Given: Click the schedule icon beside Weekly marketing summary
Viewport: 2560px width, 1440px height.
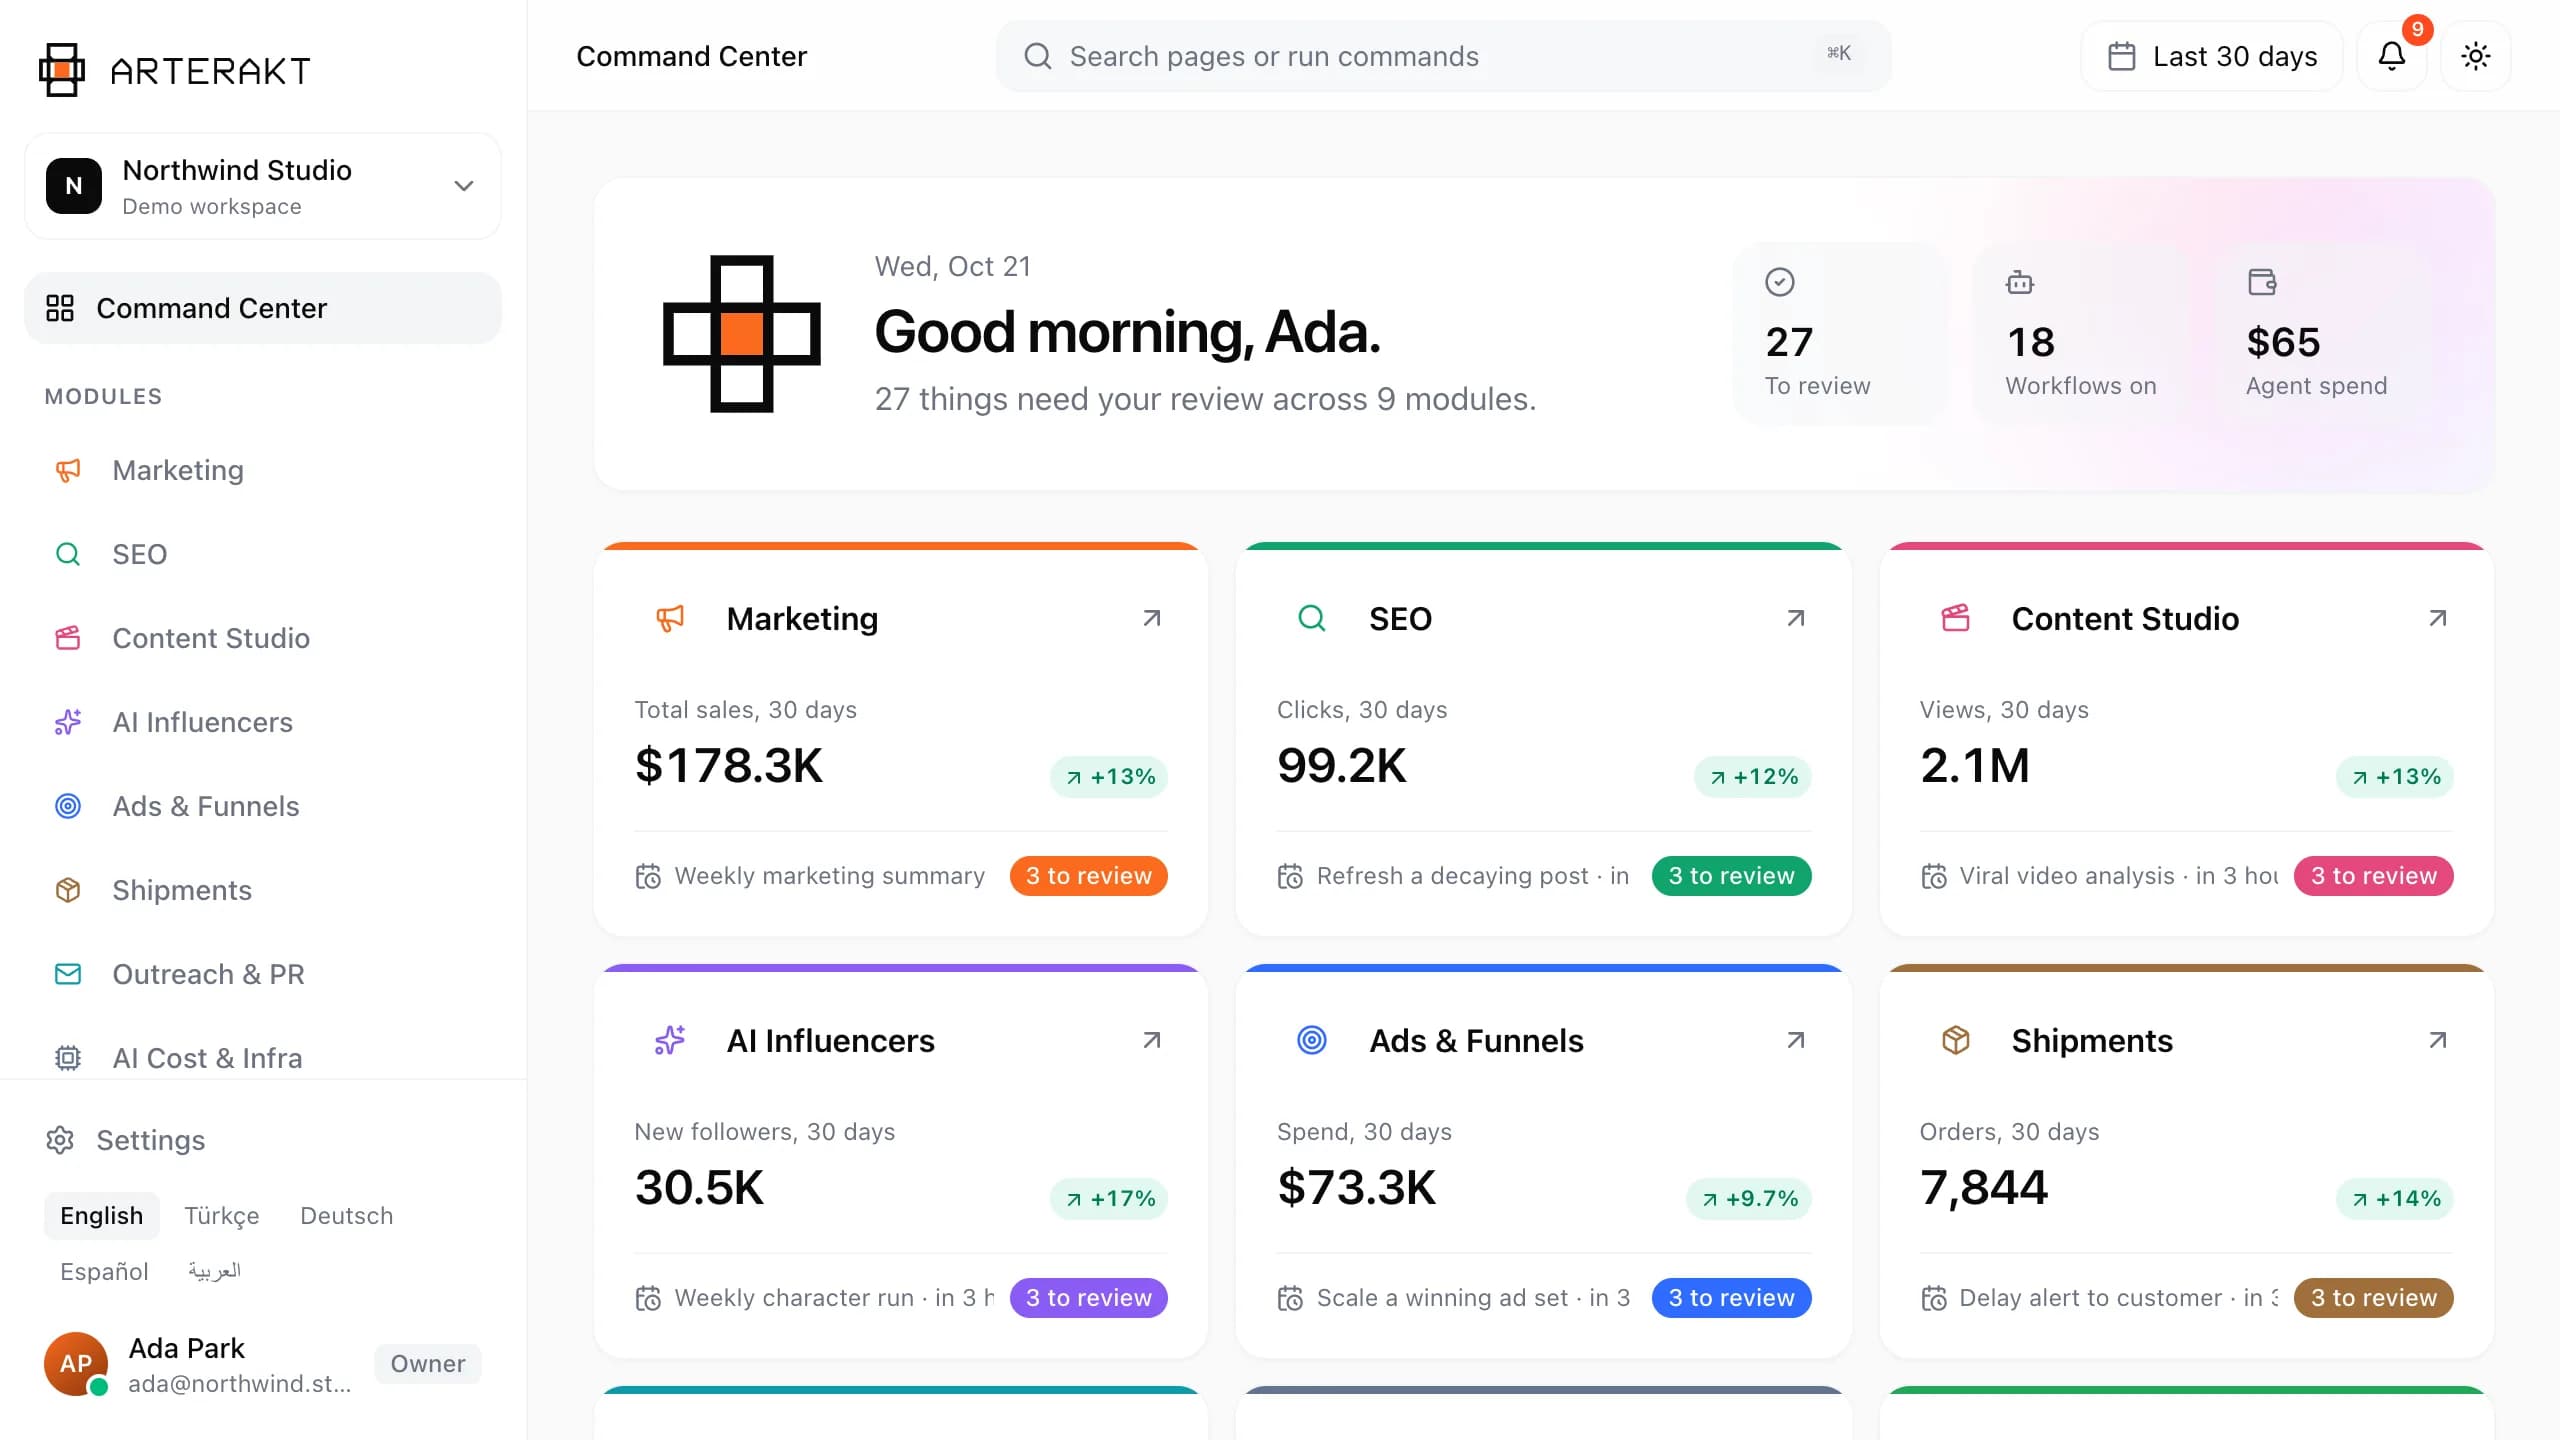Looking at the screenshot, I should 648,876.
